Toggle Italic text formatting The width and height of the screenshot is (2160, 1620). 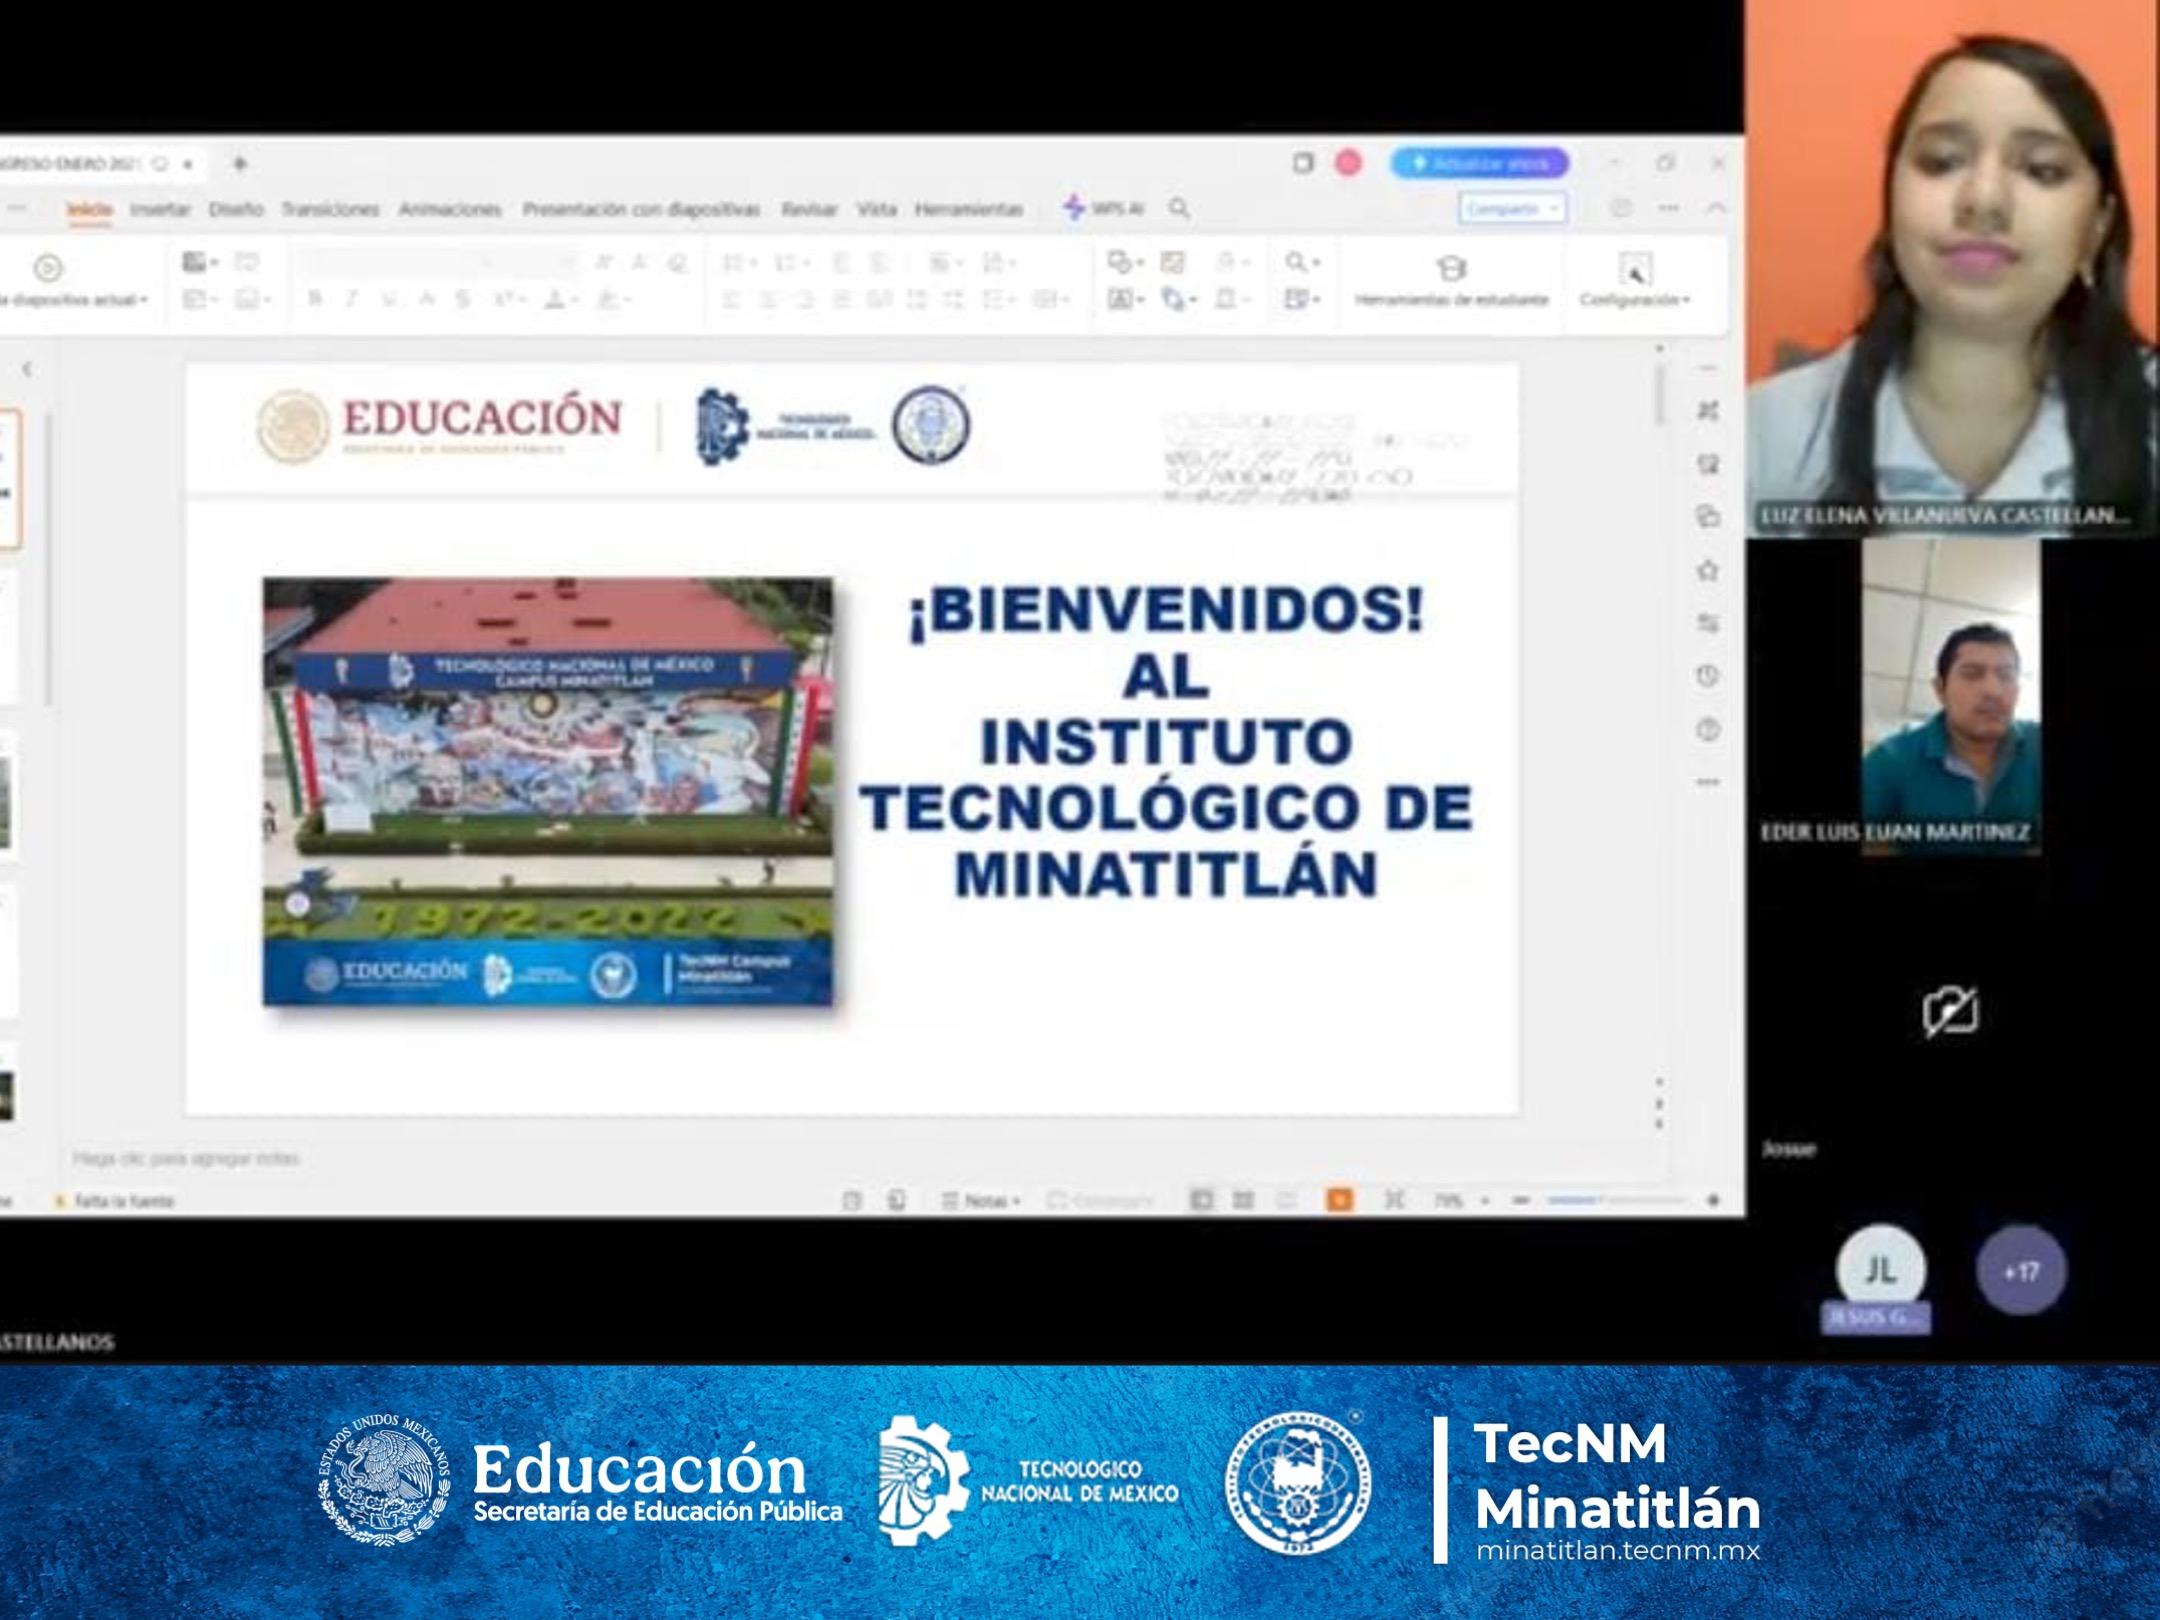352,298
